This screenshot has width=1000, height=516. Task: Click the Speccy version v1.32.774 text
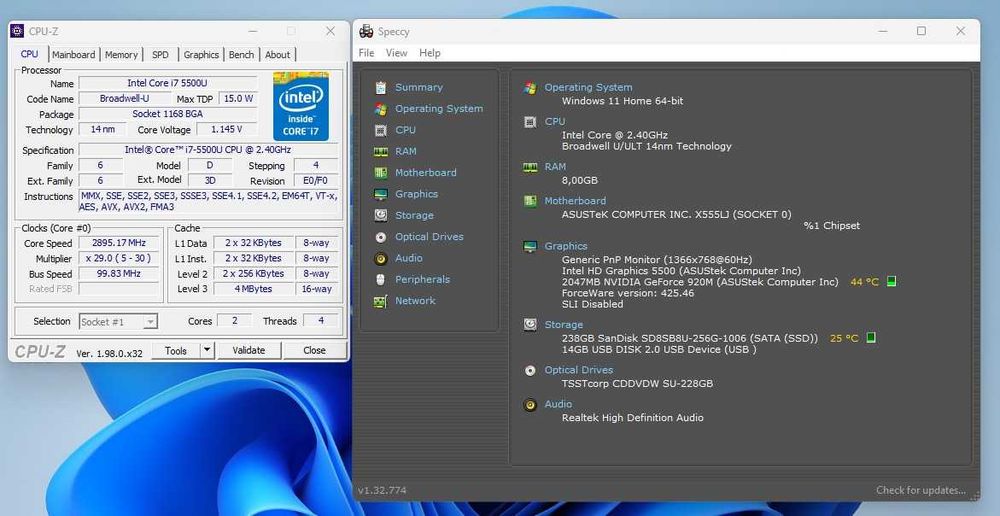pos(382,490)
